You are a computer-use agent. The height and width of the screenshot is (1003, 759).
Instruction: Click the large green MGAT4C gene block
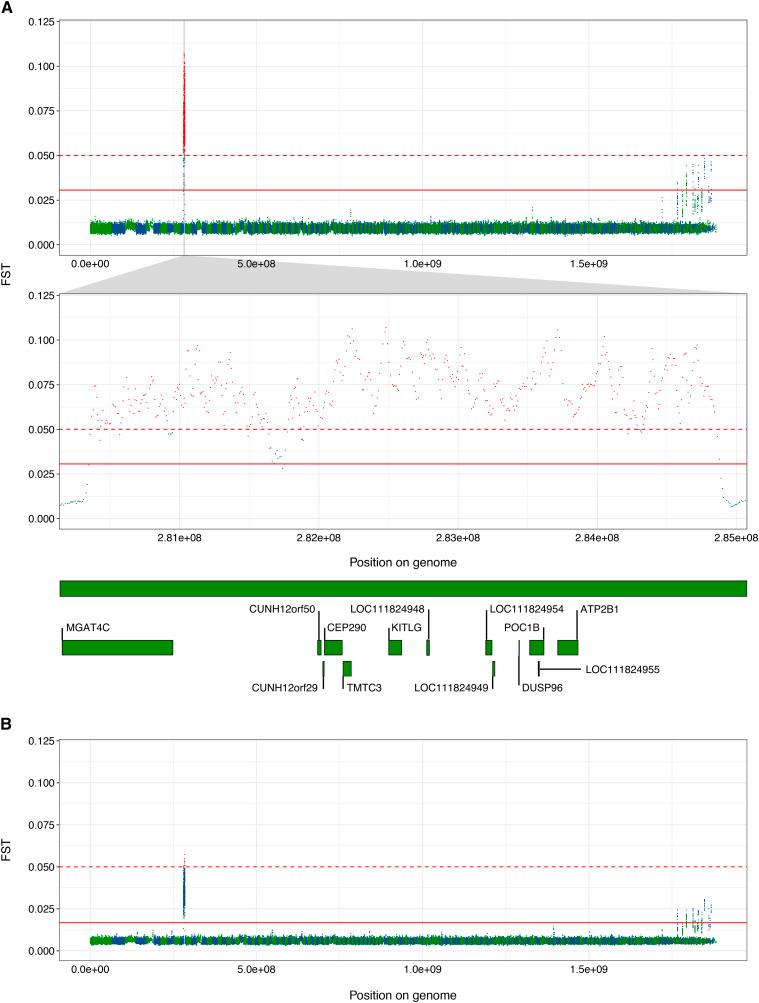[x=117, y=647]
